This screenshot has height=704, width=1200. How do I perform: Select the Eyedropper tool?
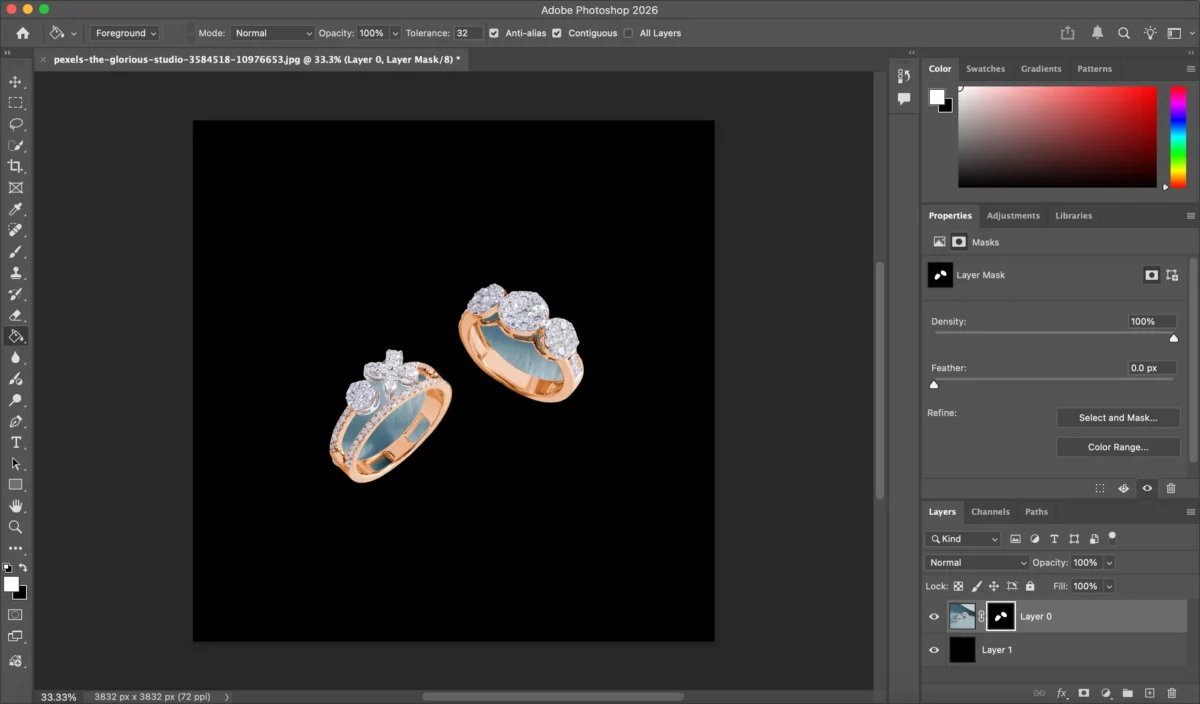point(16,209)
